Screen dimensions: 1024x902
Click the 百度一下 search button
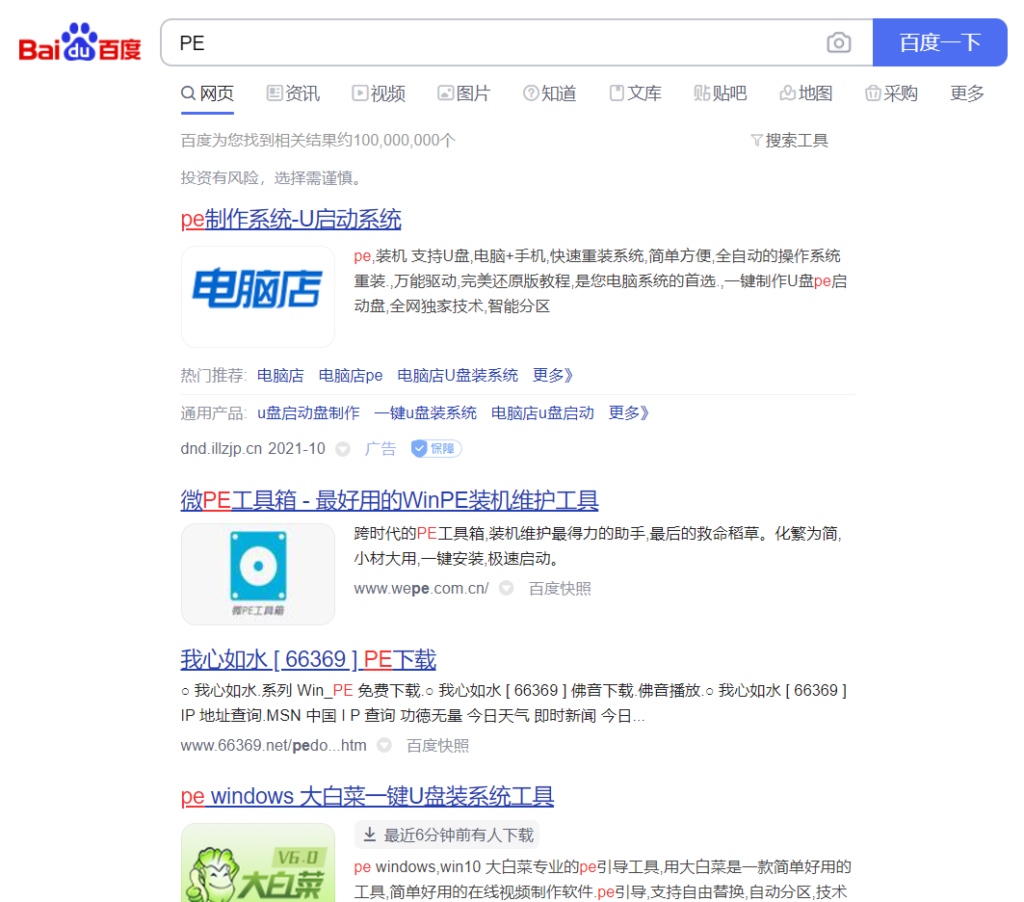click(940, 42)
